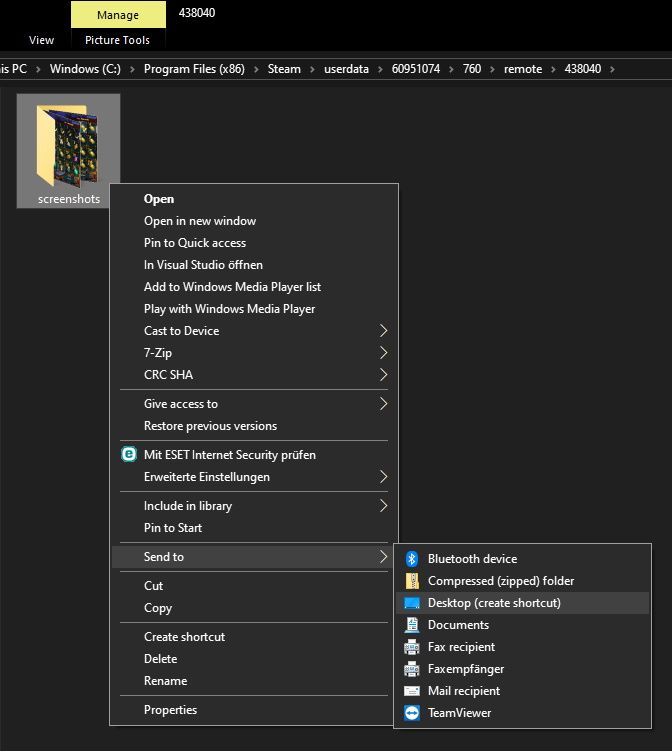The width and height of the screenshot is (672, 751).
Task: Expand the Cast to Device submenu arrow
Action: (383, 330)
